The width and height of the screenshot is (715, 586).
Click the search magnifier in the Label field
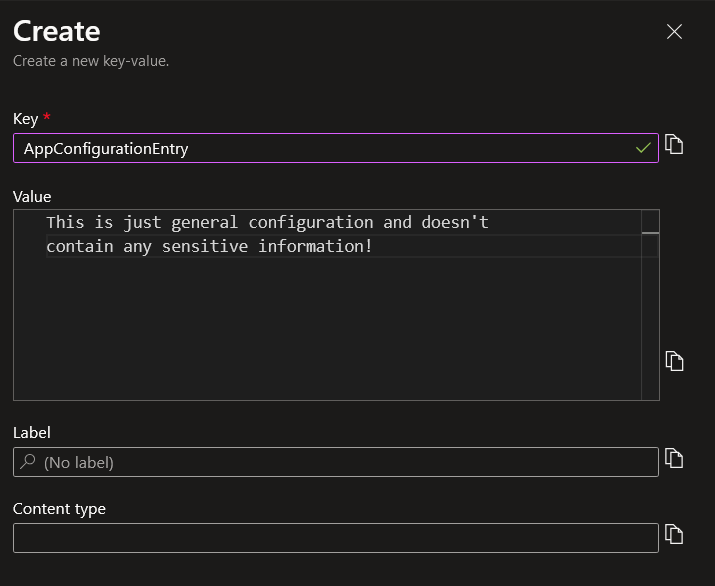click(x=28, y=462)
